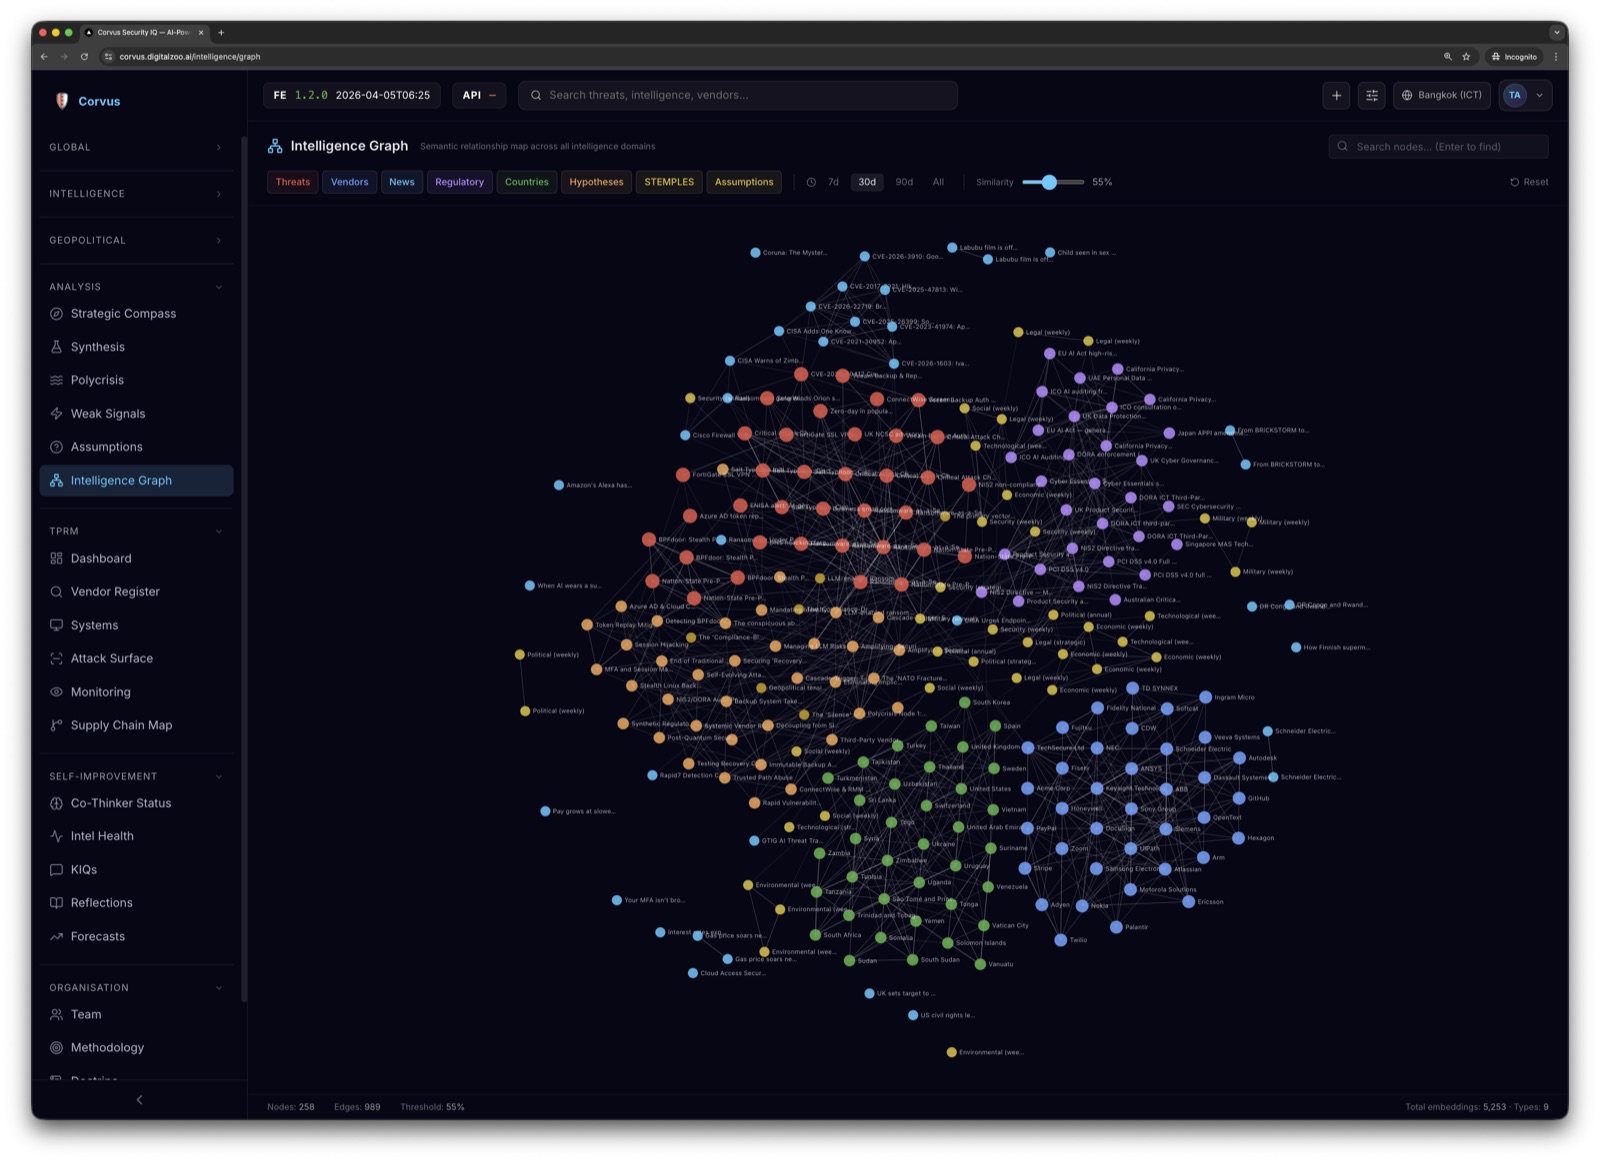Open TPRM Dashboard
The image size is (1600, 1161).
(136, 559)
